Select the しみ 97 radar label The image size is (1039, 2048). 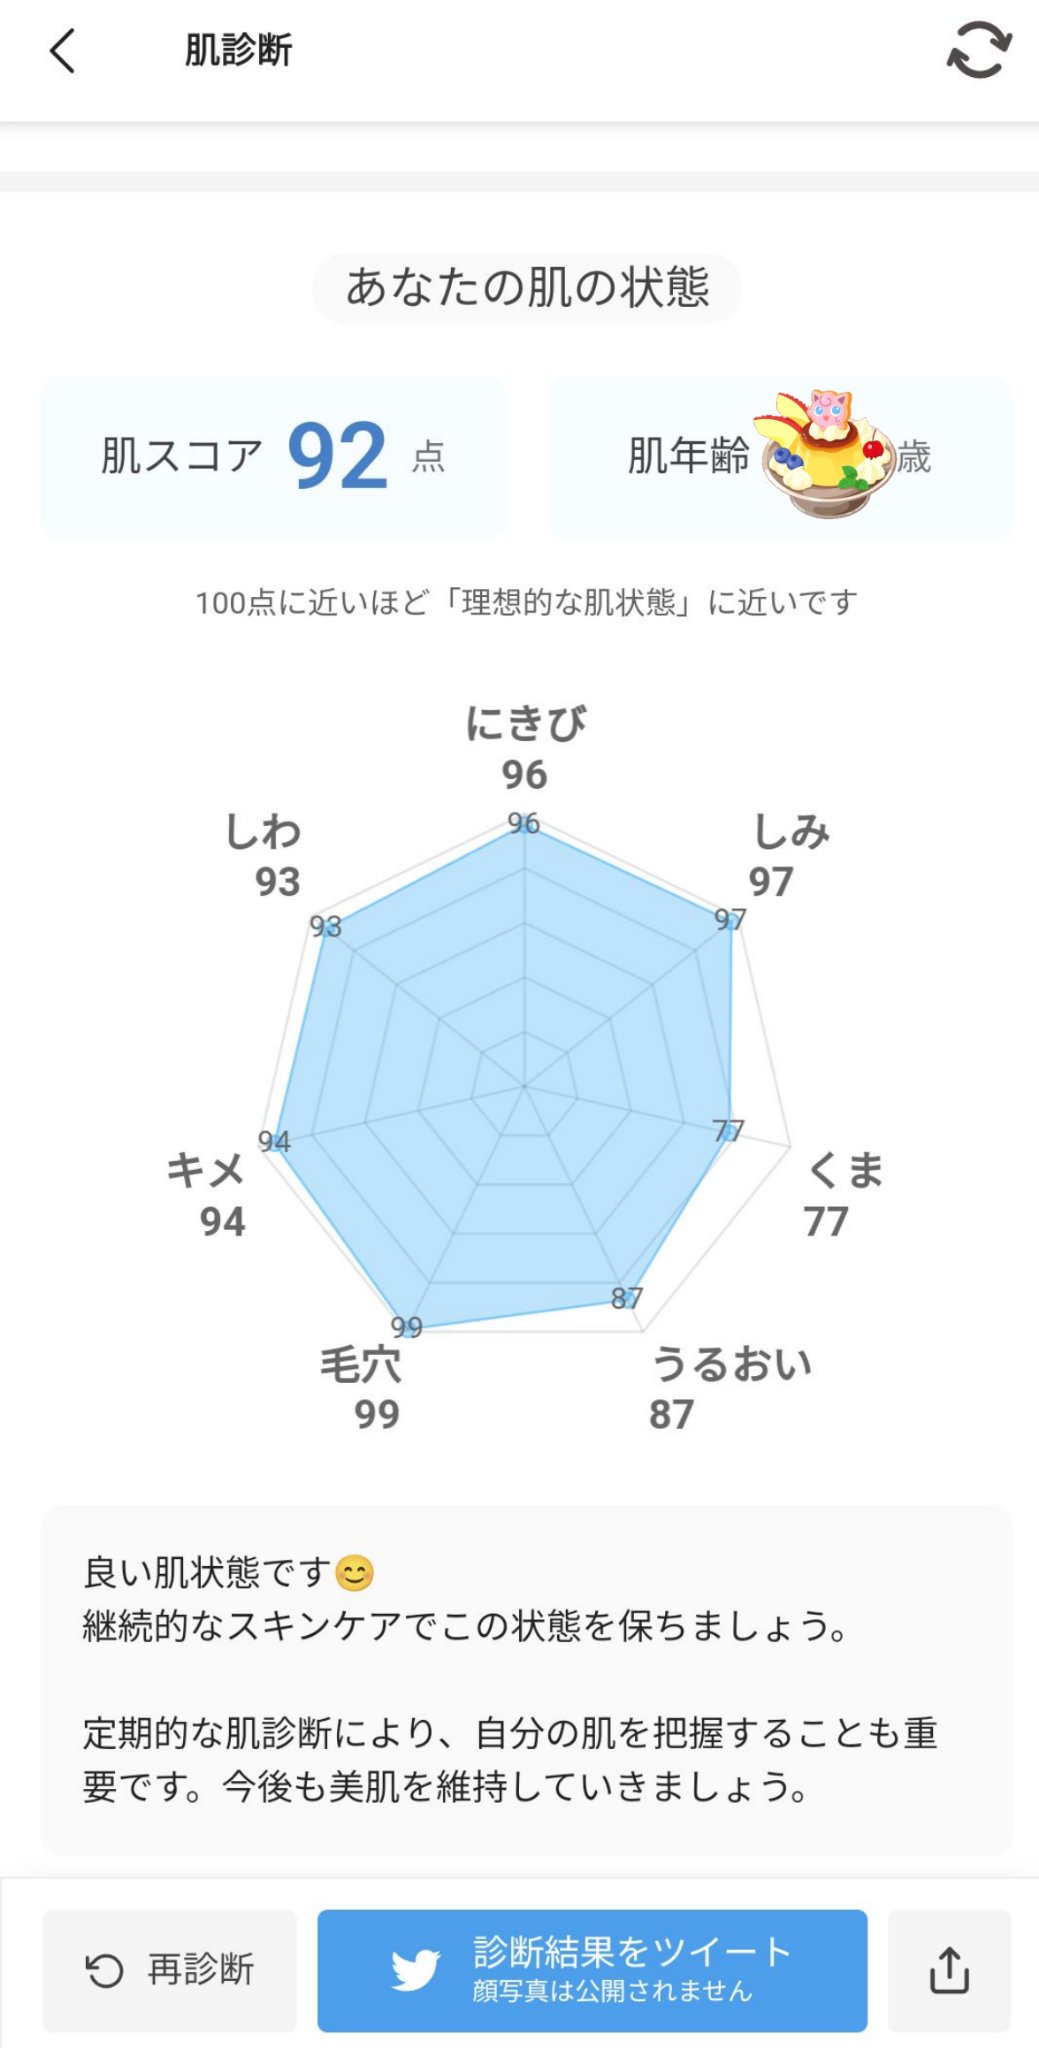788,856
